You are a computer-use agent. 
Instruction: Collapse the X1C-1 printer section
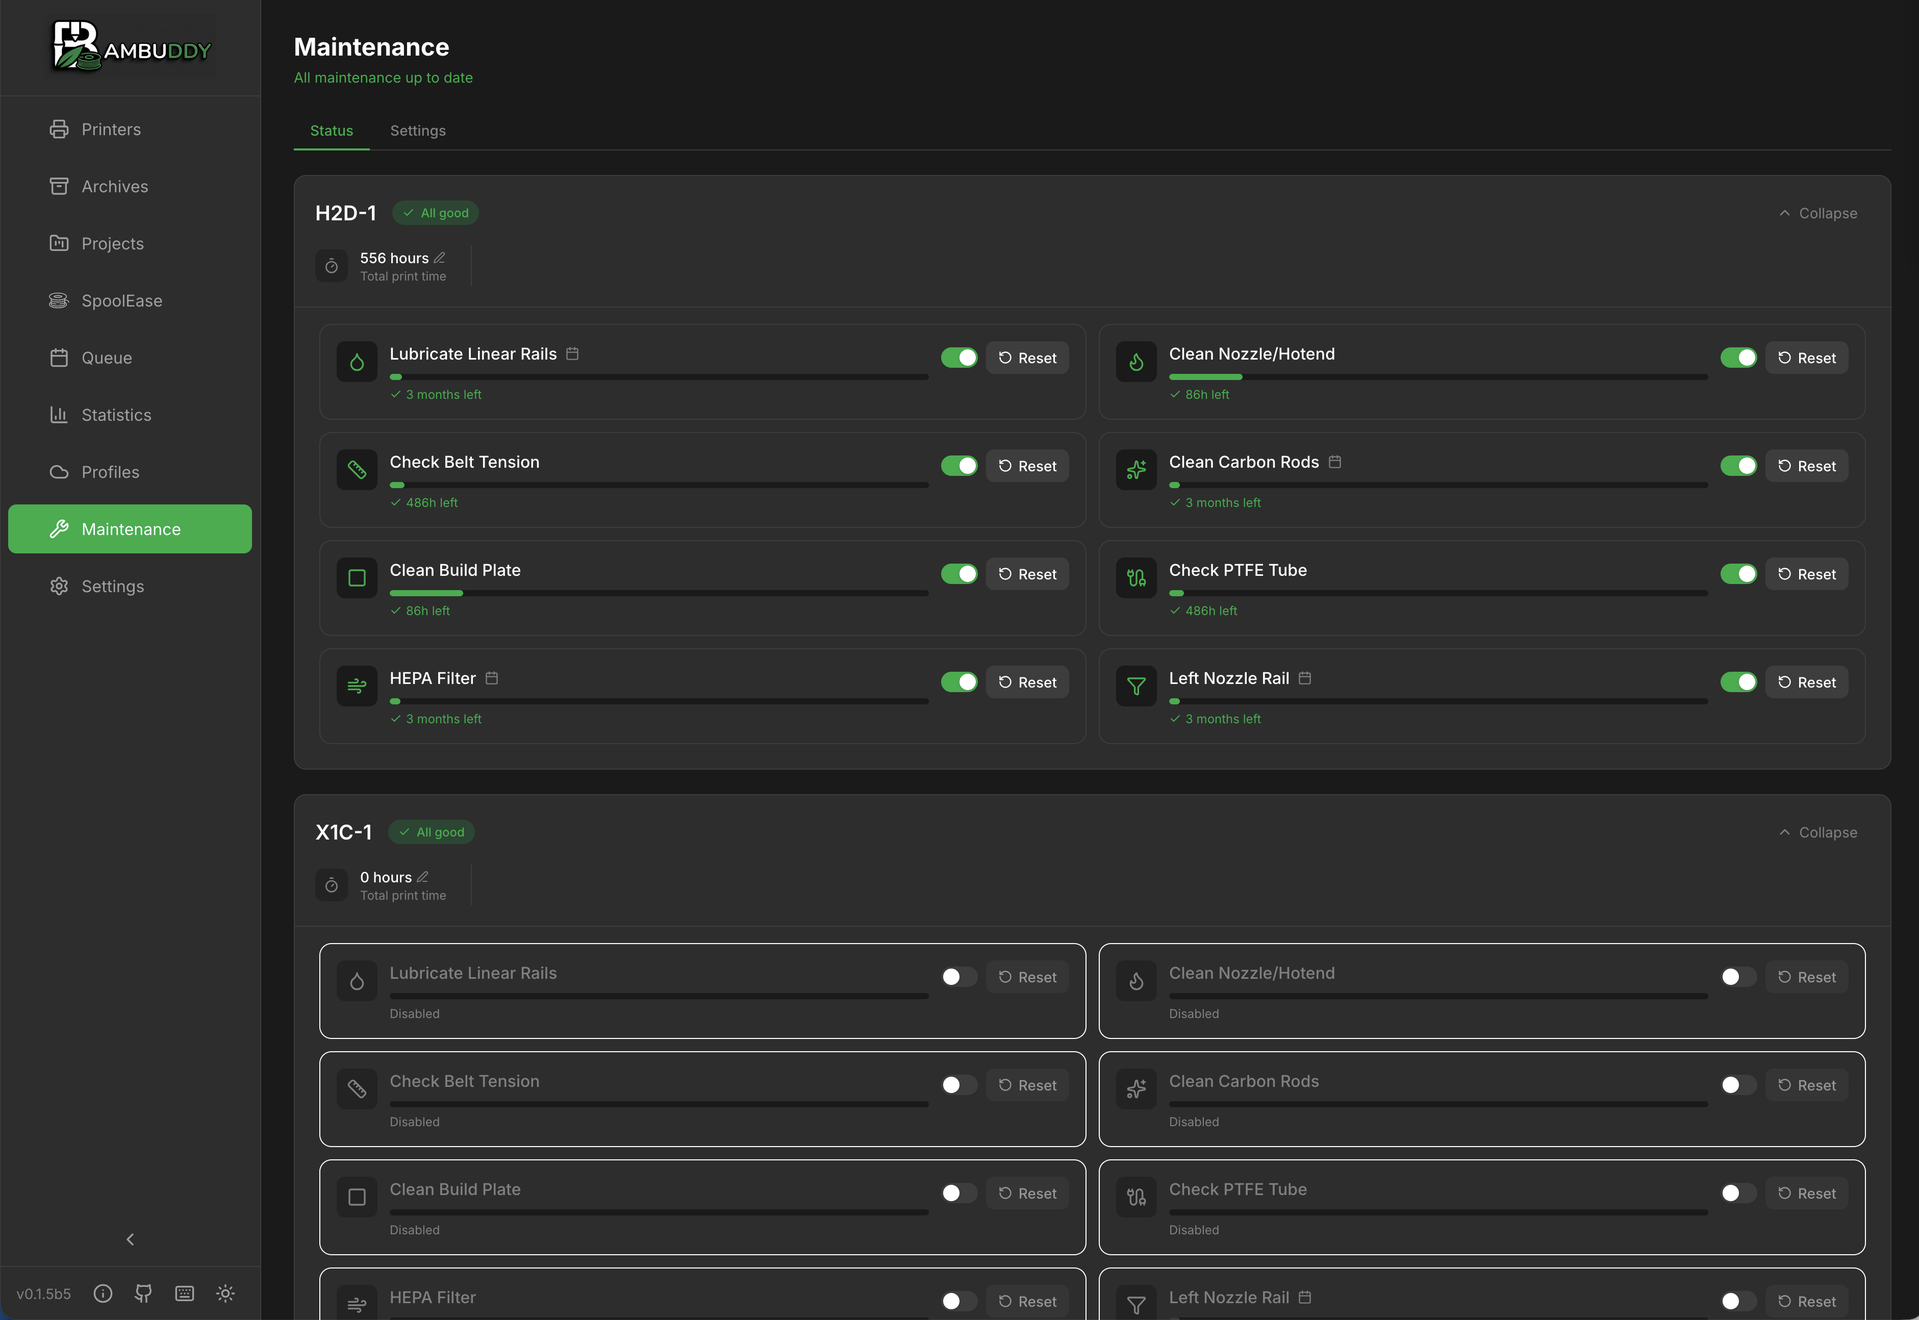click(1818, 832)
